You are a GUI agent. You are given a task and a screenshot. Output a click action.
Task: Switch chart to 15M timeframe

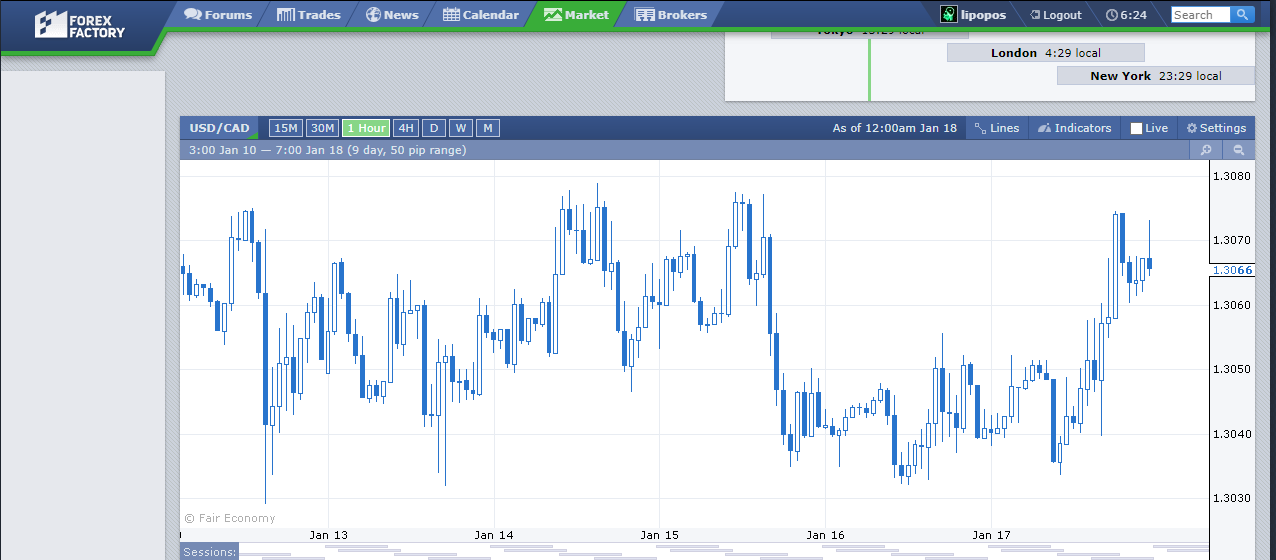coord(286,128)
